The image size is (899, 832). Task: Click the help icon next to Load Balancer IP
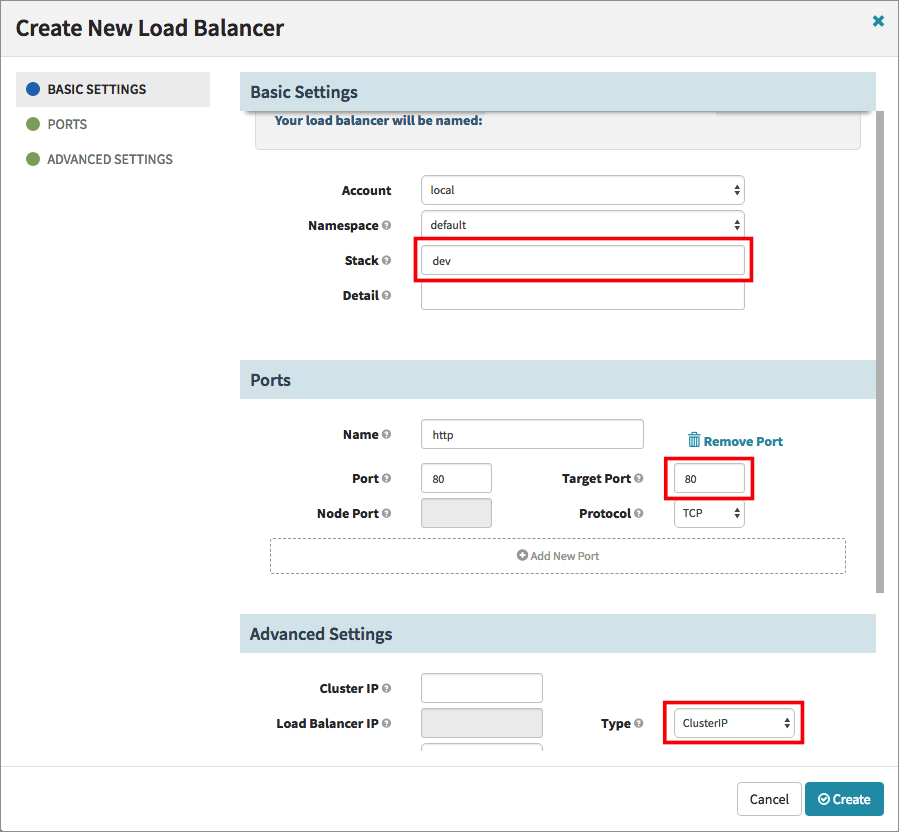tap(387, 724)
